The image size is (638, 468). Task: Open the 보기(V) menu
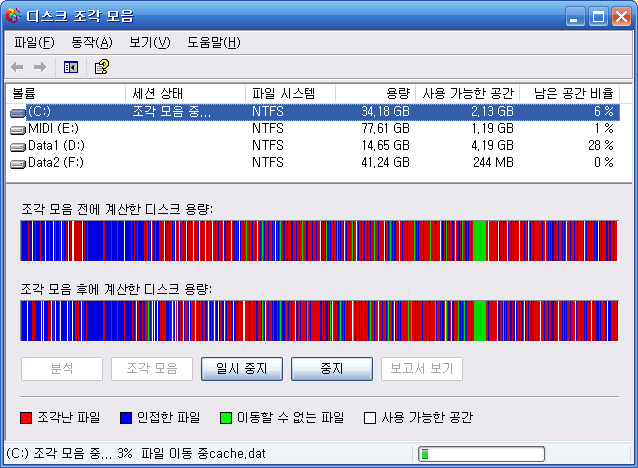[x=149, y=42]
